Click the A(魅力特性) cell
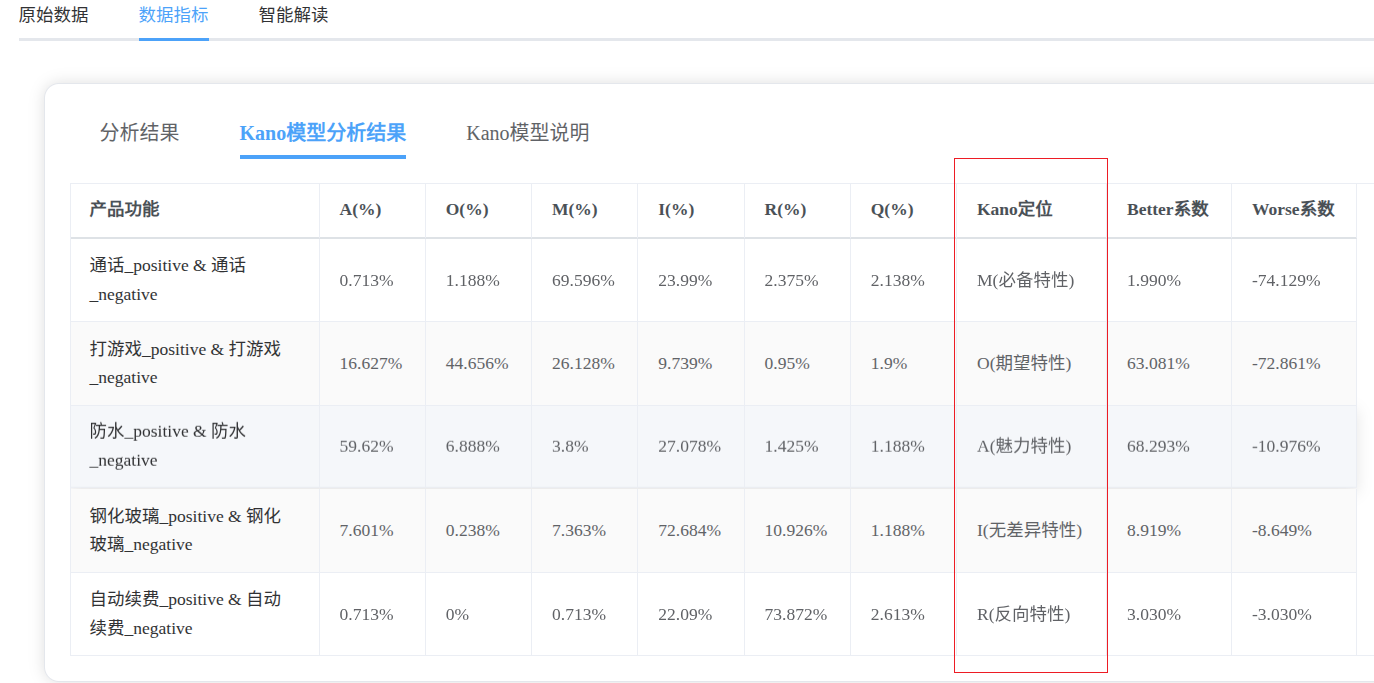Image resolution: width=1374 pixels, height=683 pixels. [x=1023, y=446]
